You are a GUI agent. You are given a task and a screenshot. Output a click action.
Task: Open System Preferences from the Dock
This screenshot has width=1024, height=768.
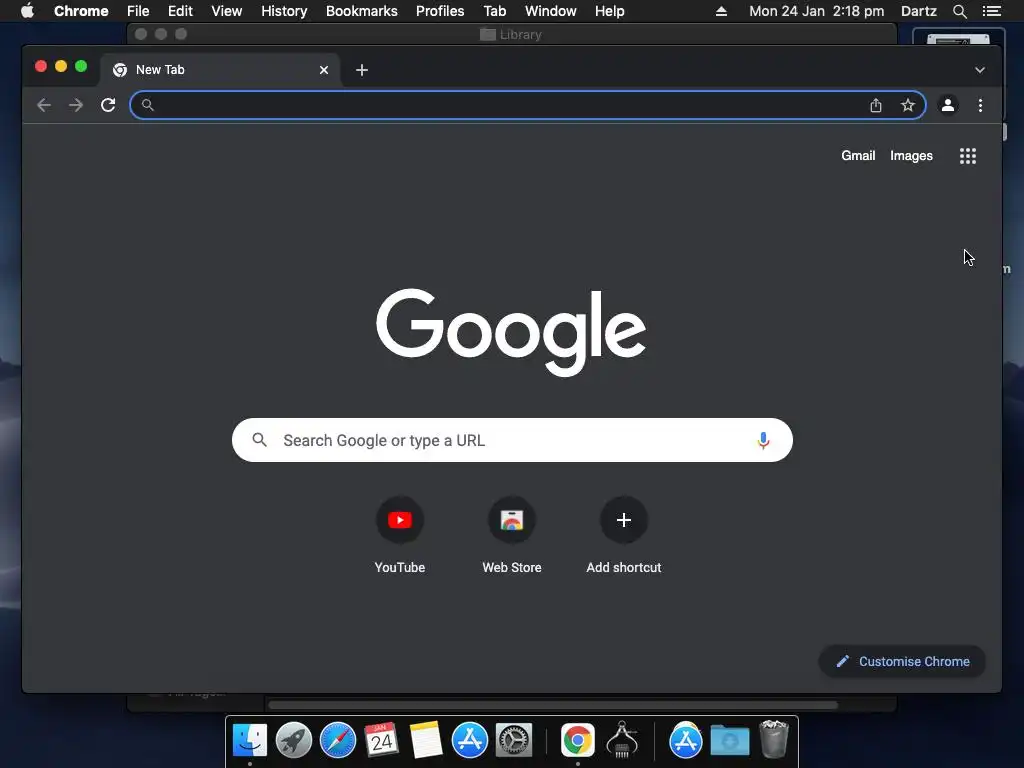coord(514,741)
